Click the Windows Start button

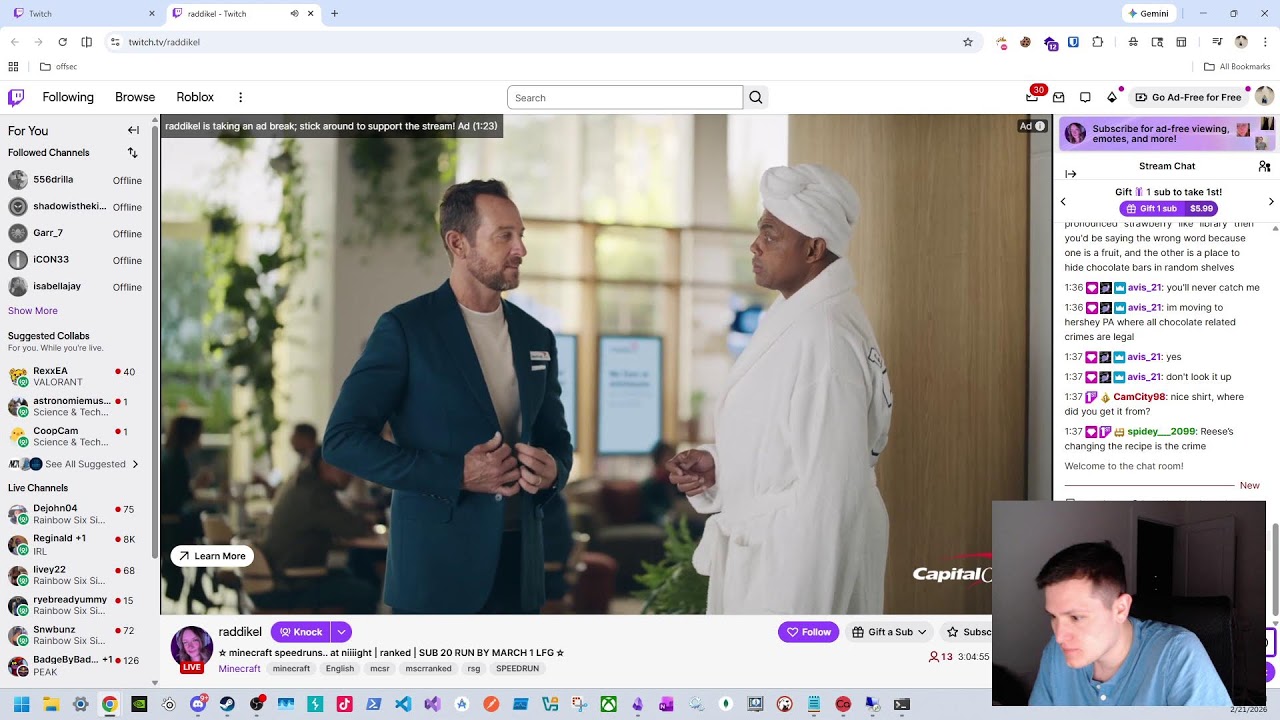21,704
